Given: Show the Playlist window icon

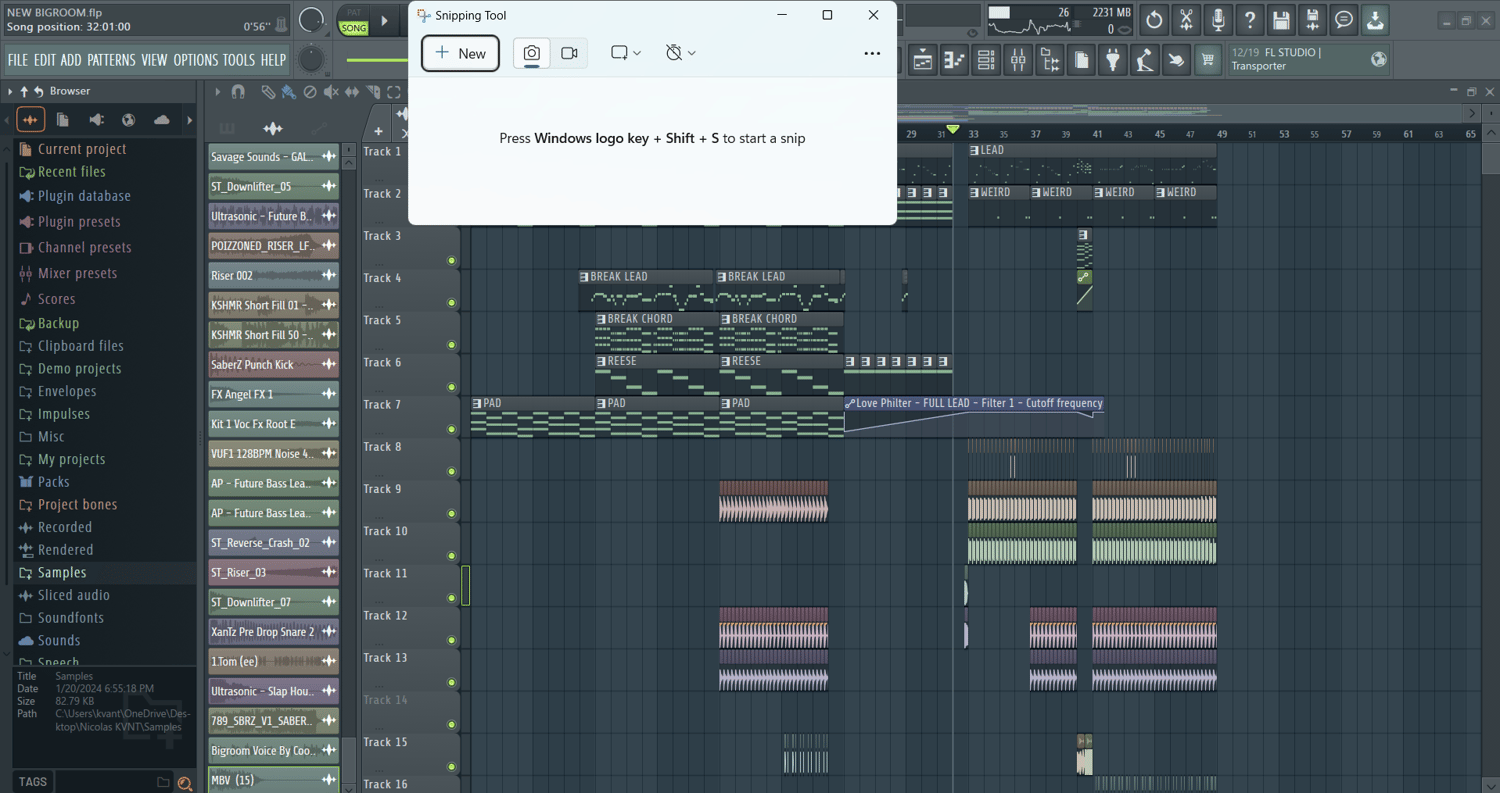Looking at the screenshot, I should click(923, 61).
